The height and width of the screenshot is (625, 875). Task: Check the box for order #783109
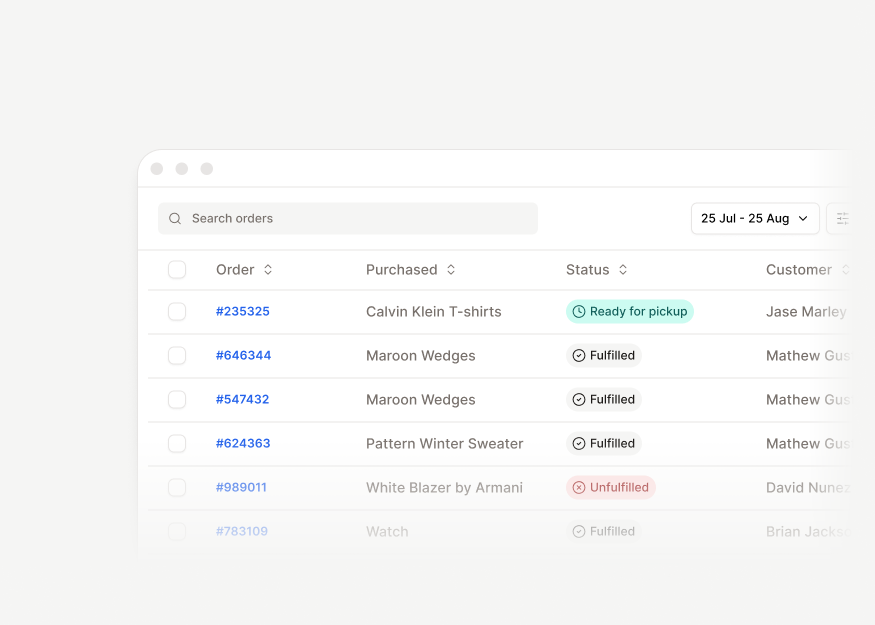[177, 531]
